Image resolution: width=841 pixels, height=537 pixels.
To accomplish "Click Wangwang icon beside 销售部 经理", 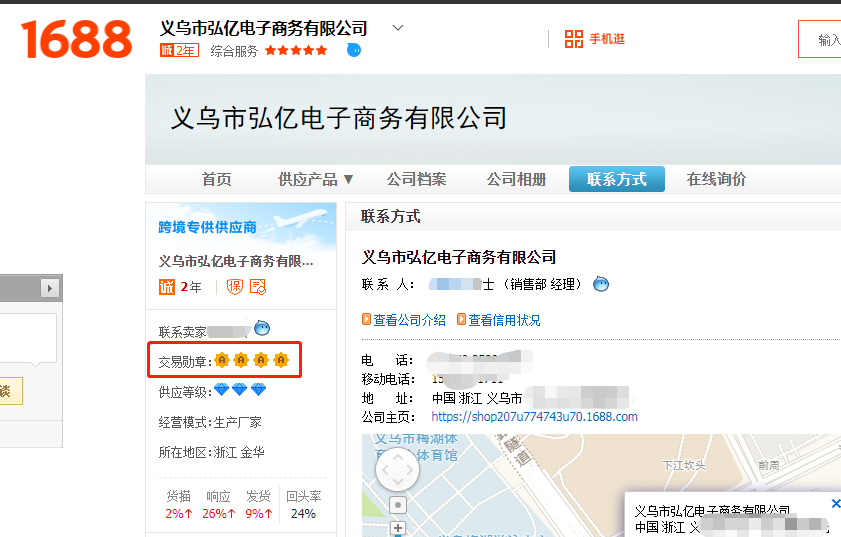I will pos(601,284).
